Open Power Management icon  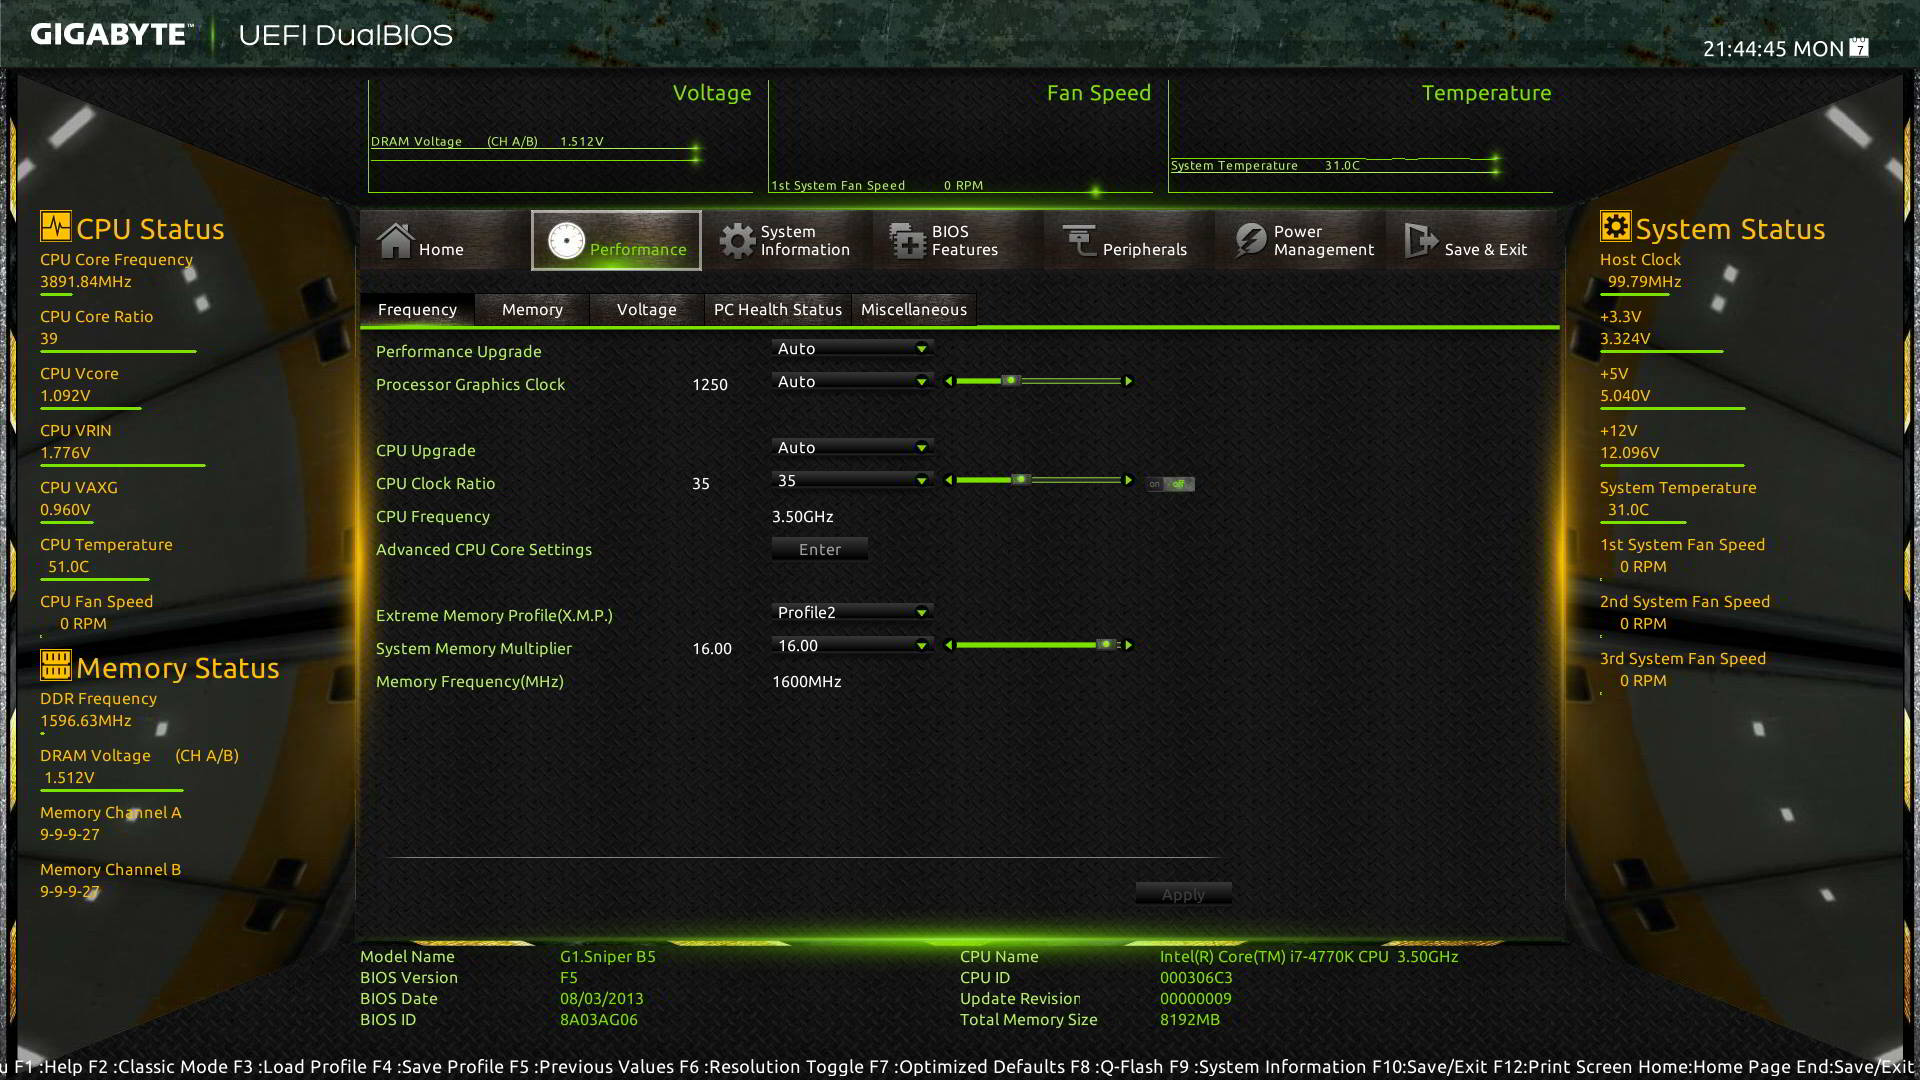tap(1250, 241)
